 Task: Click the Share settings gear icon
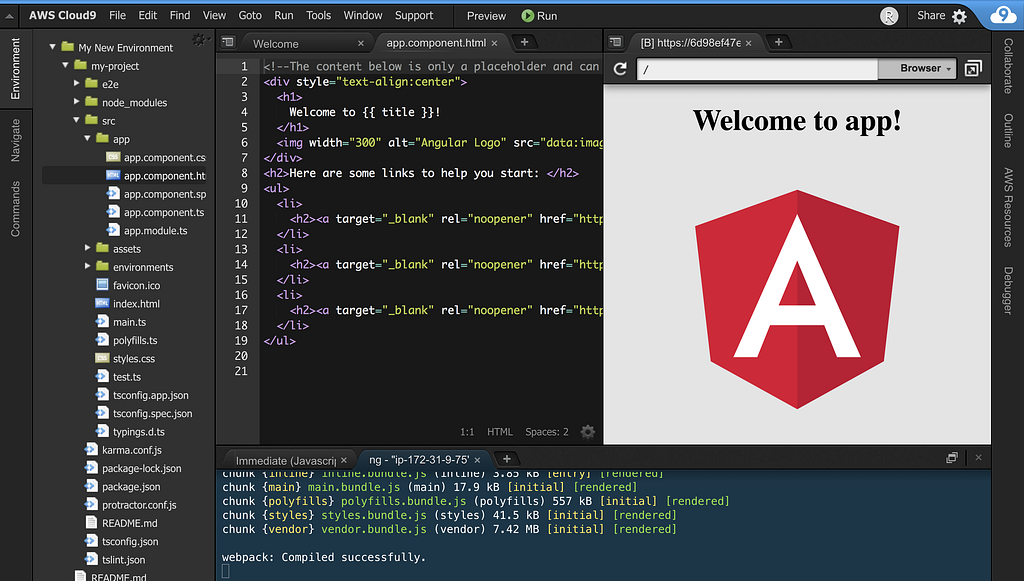coord(959,16)
